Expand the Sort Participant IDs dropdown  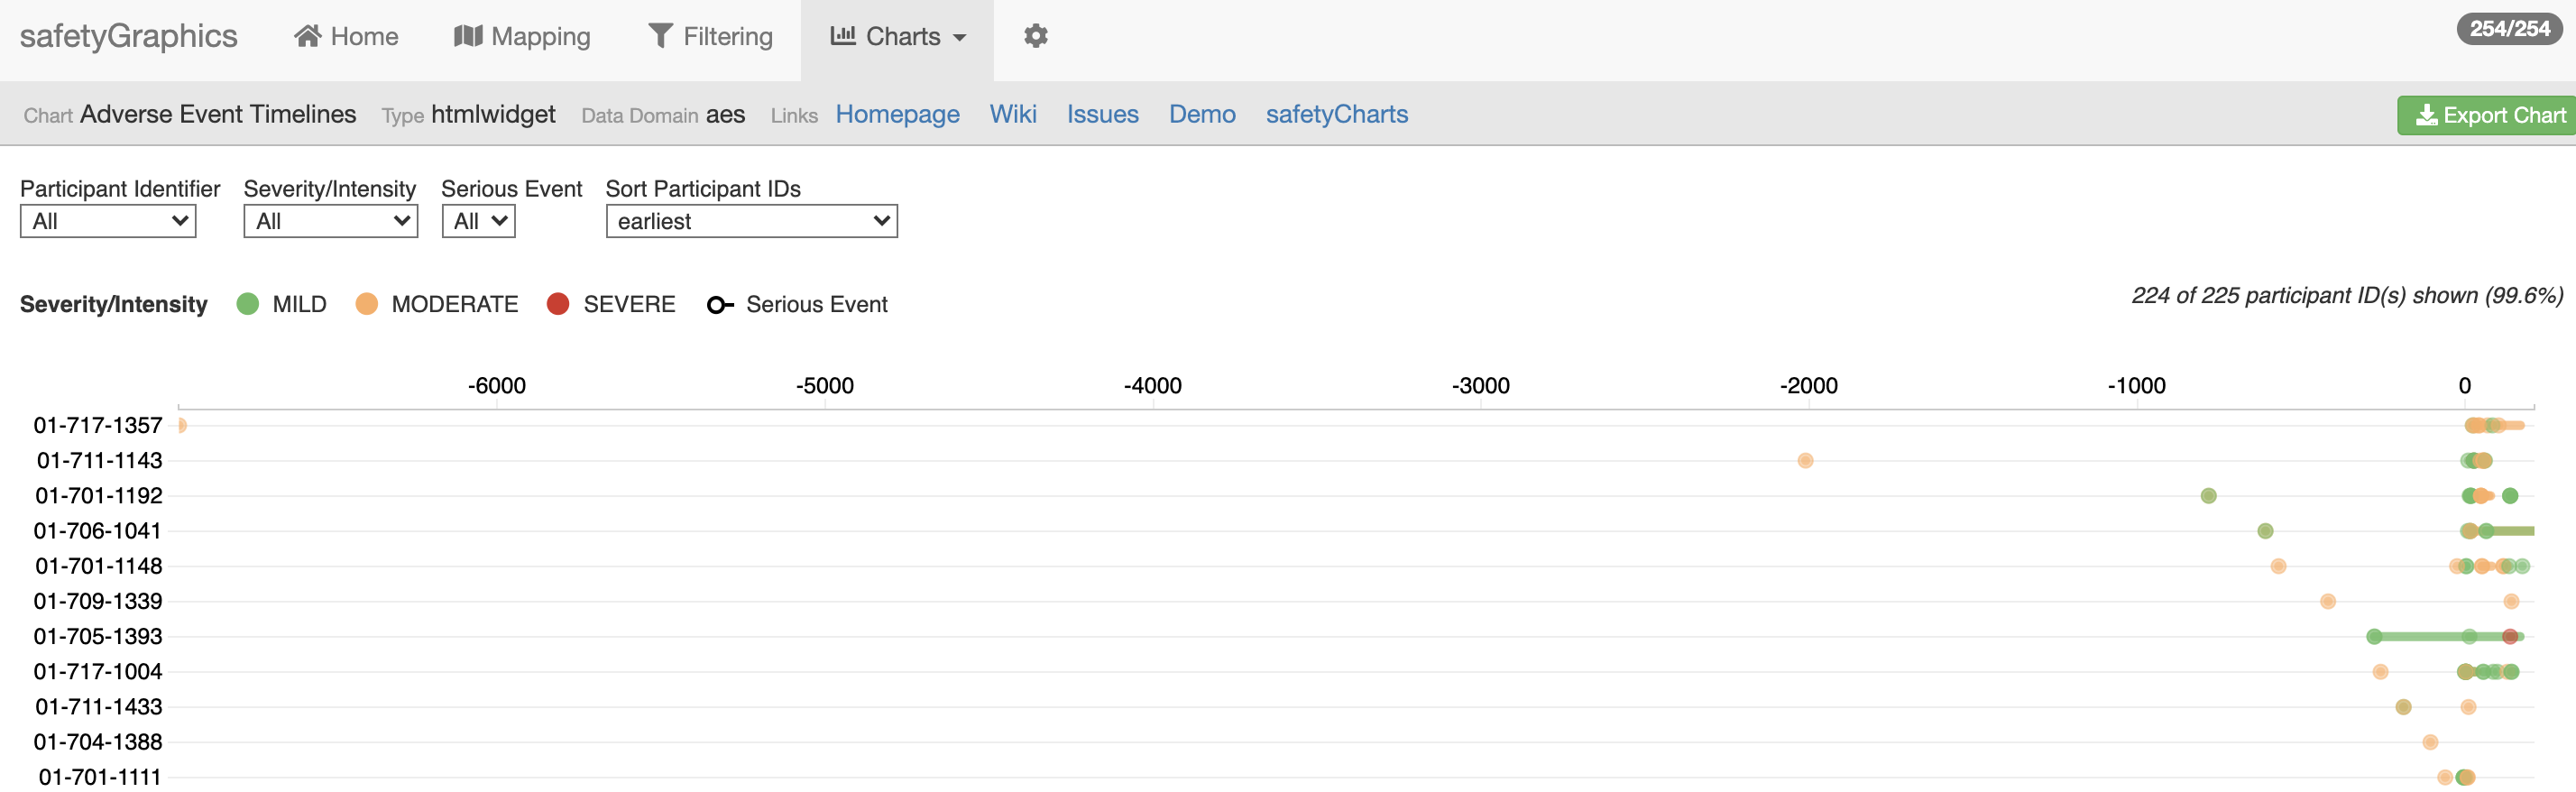[x=752, y=221]
